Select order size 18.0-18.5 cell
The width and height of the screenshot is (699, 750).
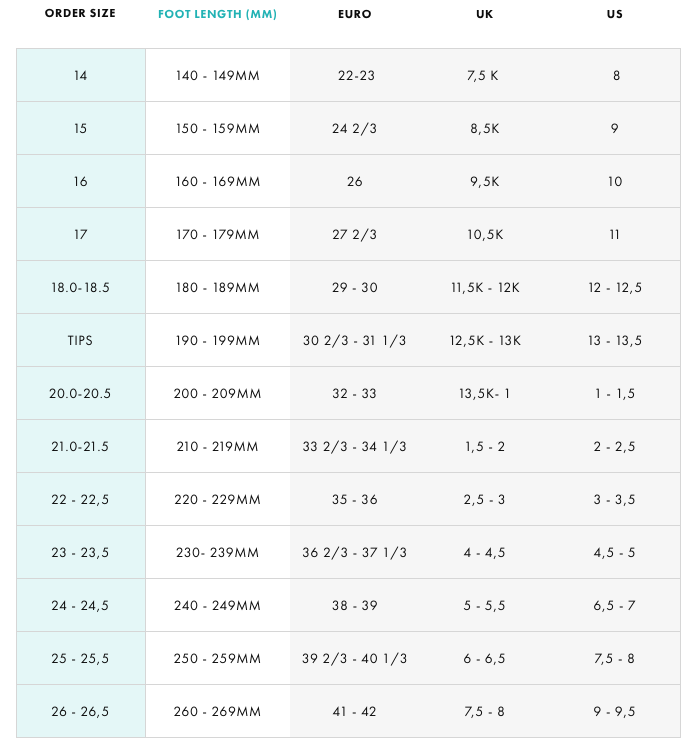click(x=81, y=287)
